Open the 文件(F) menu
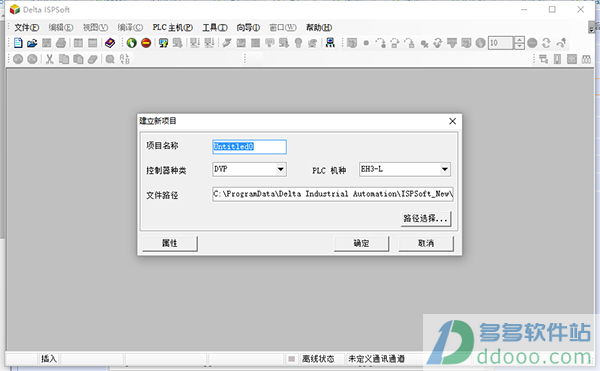The width and height of the screenshot is (600, 371). (27, 28)
